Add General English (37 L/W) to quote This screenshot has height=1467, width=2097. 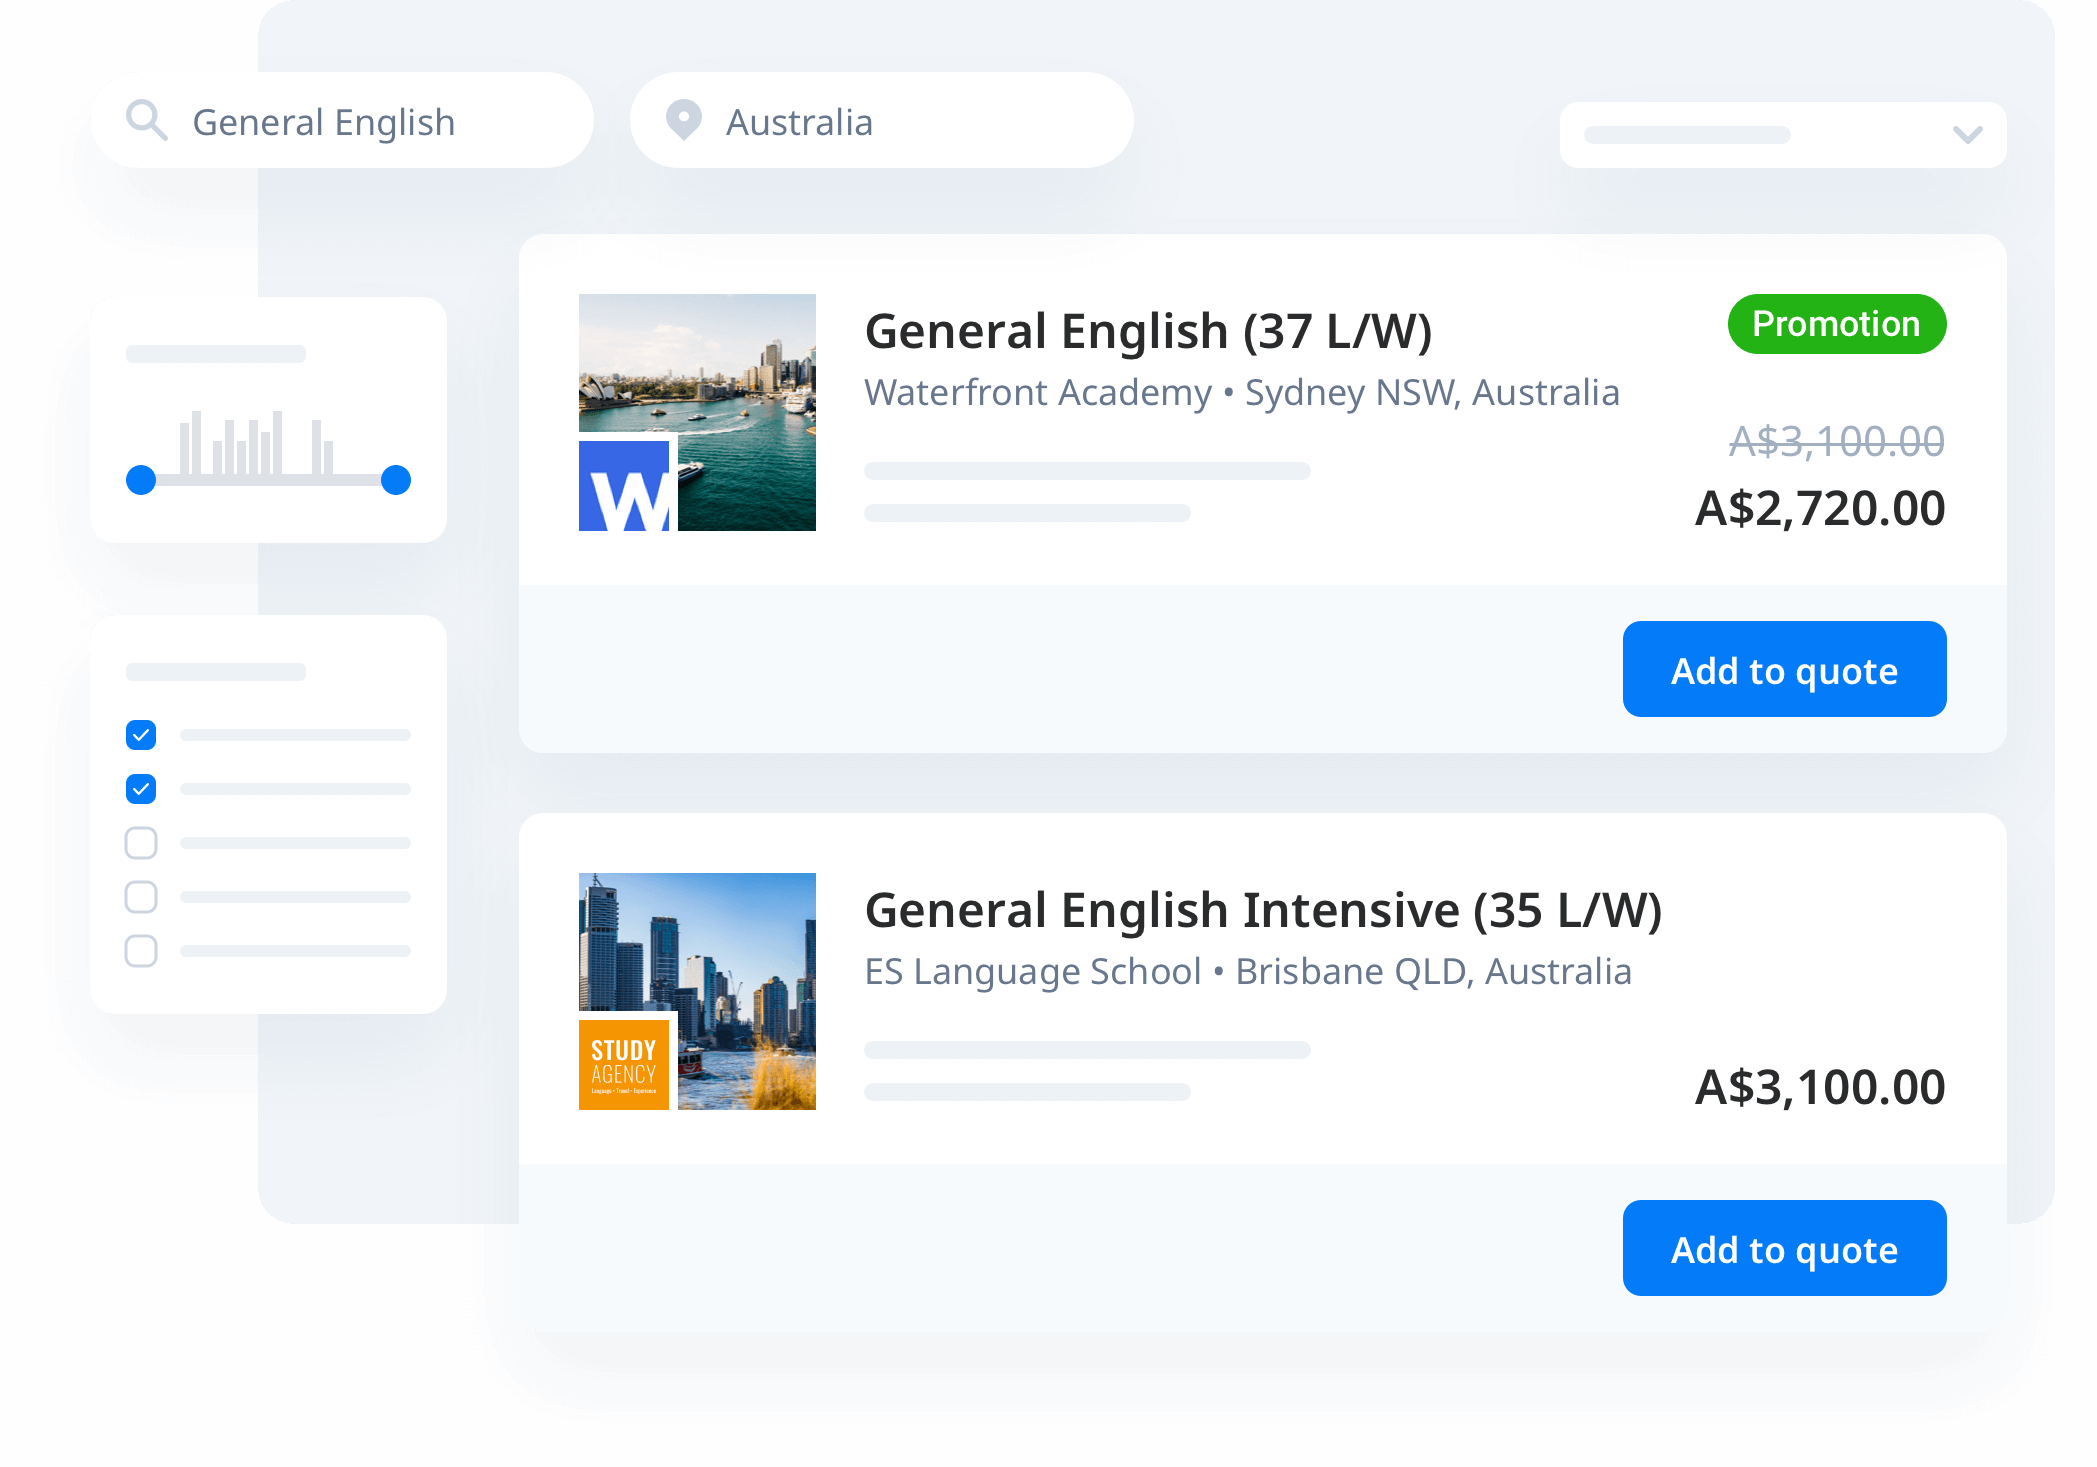tap(1784, 669)
